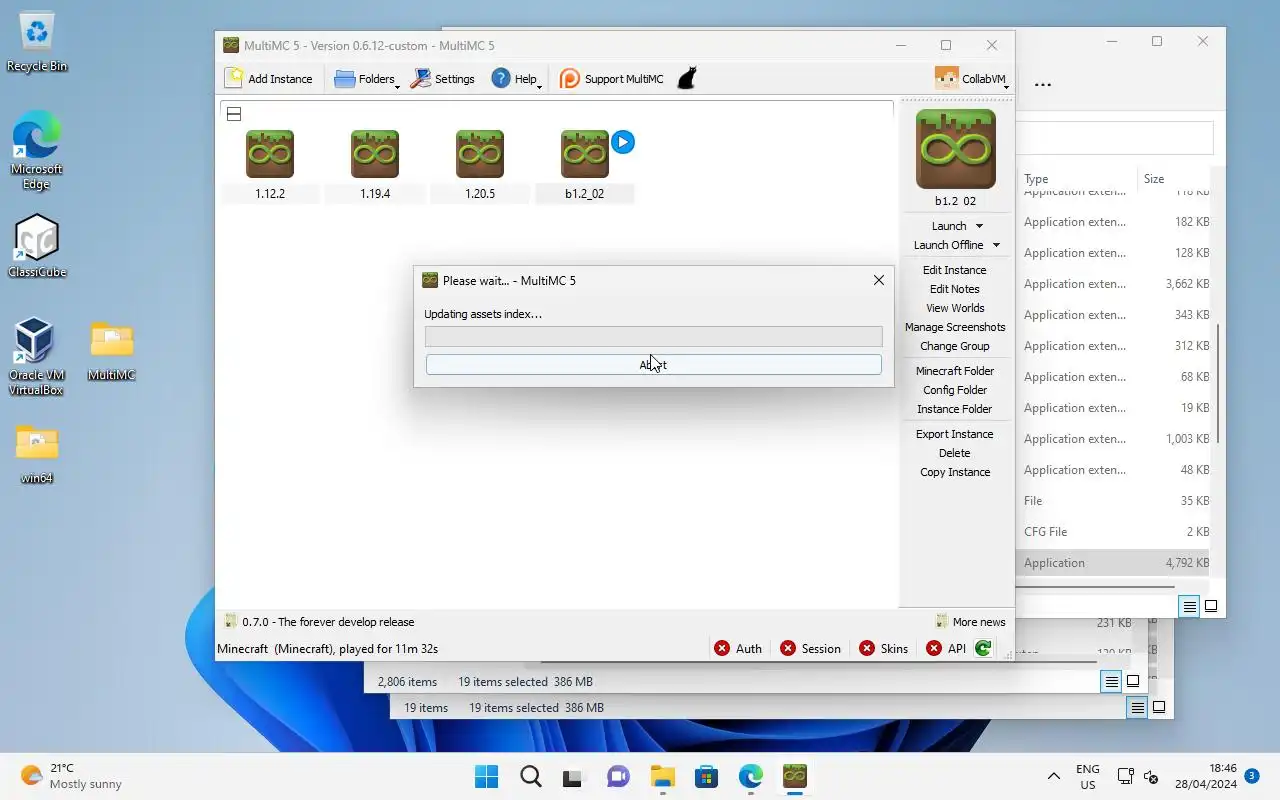The width and height of the screenshot is (1280, 800).
Task: Click Change Group
Action: pos(955,346)
